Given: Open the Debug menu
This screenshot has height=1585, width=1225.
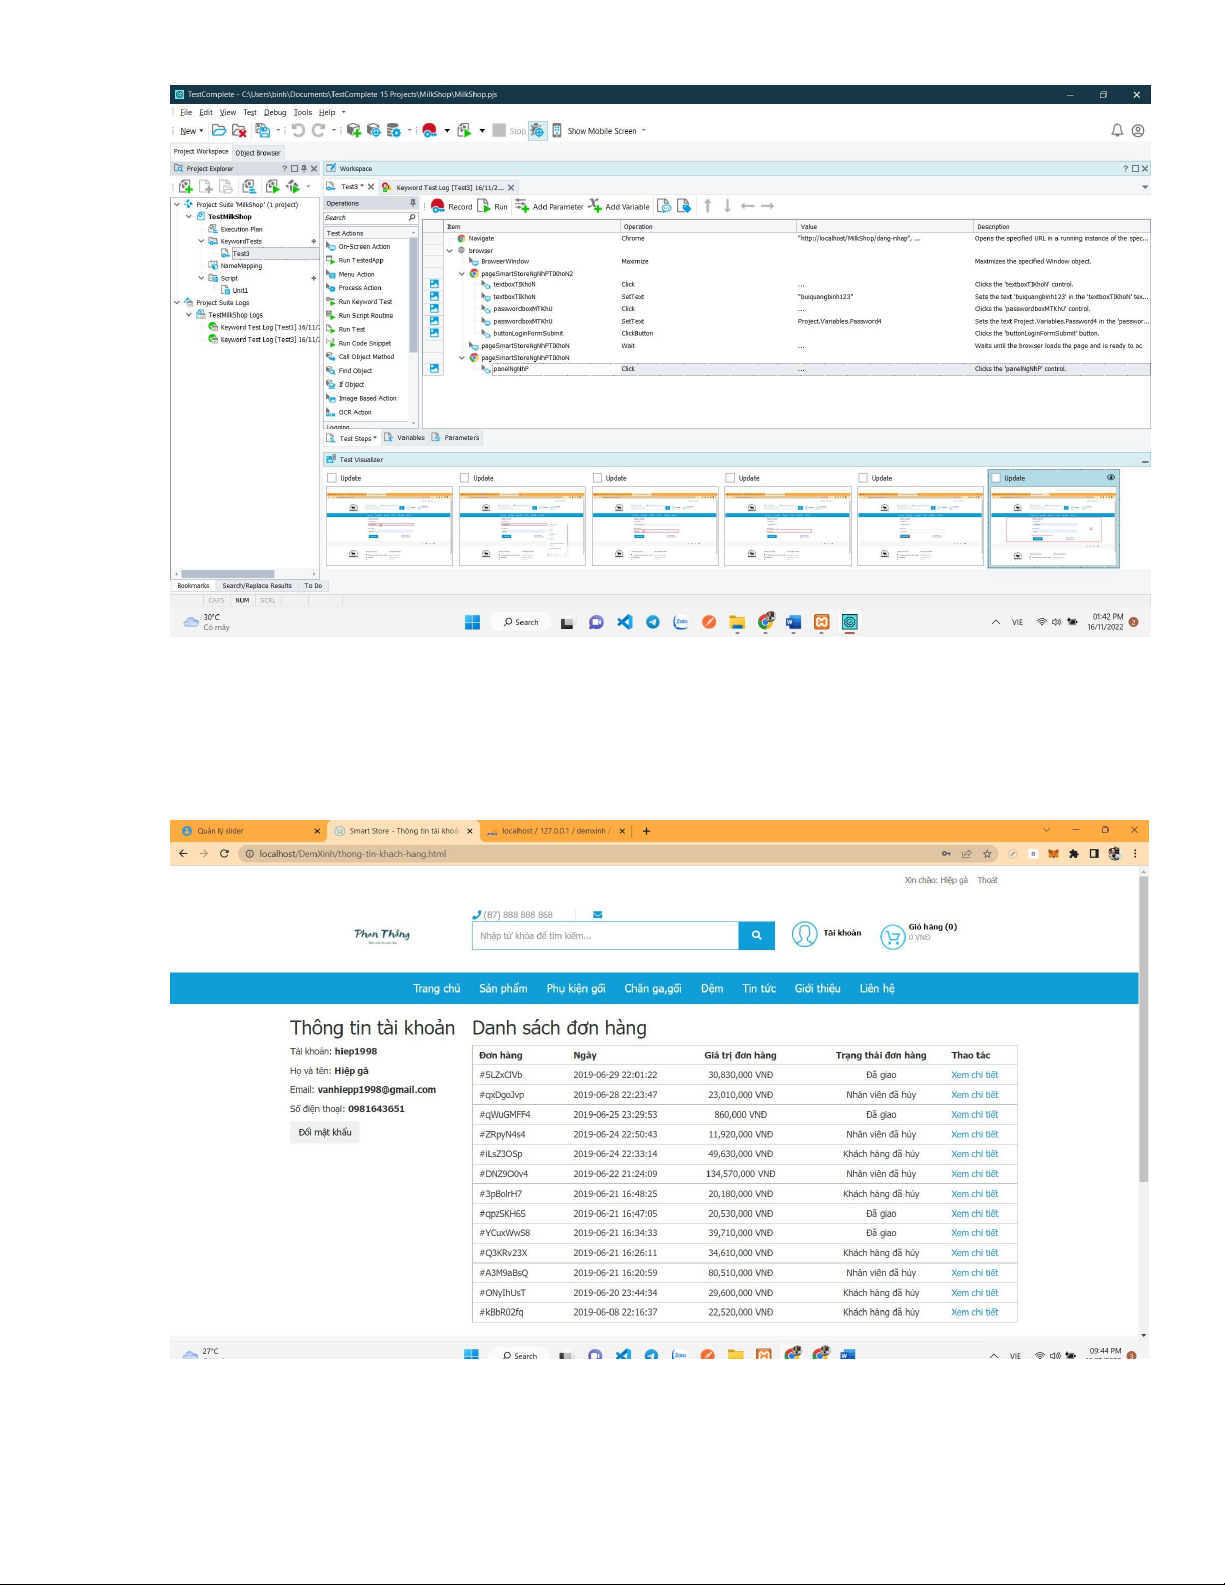Looking at the screenshot, I should pyautogui.click(x=275, y=112).
